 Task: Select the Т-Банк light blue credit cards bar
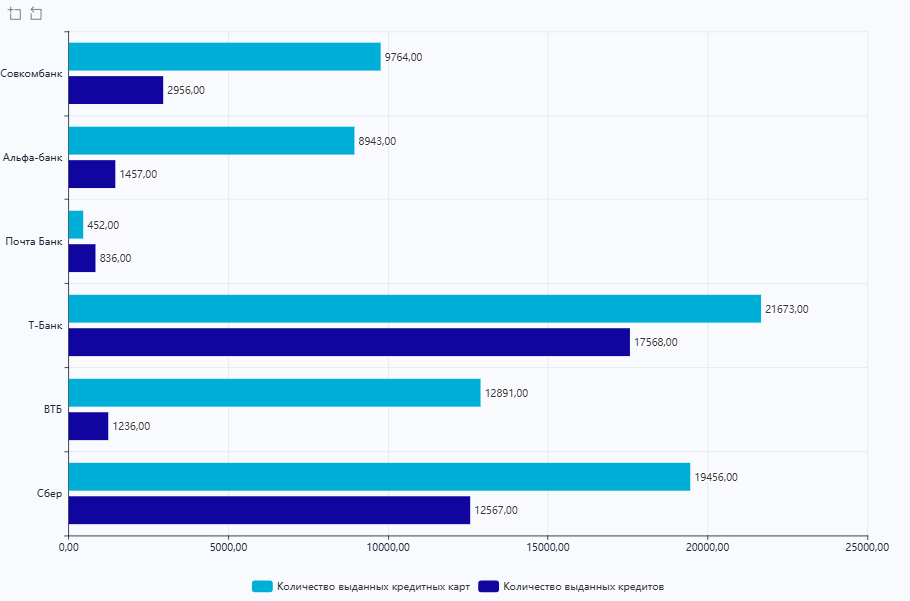415,309
